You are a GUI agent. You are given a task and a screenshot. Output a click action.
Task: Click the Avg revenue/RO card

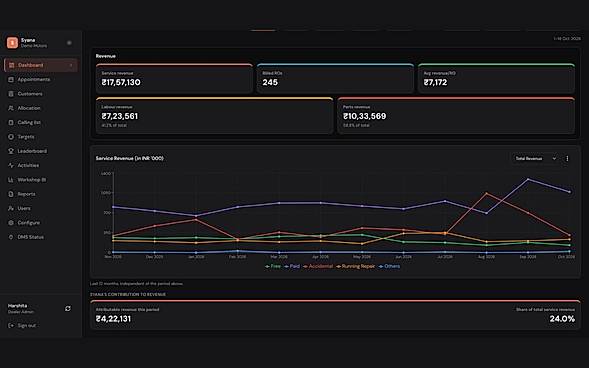tap(496, 78)
